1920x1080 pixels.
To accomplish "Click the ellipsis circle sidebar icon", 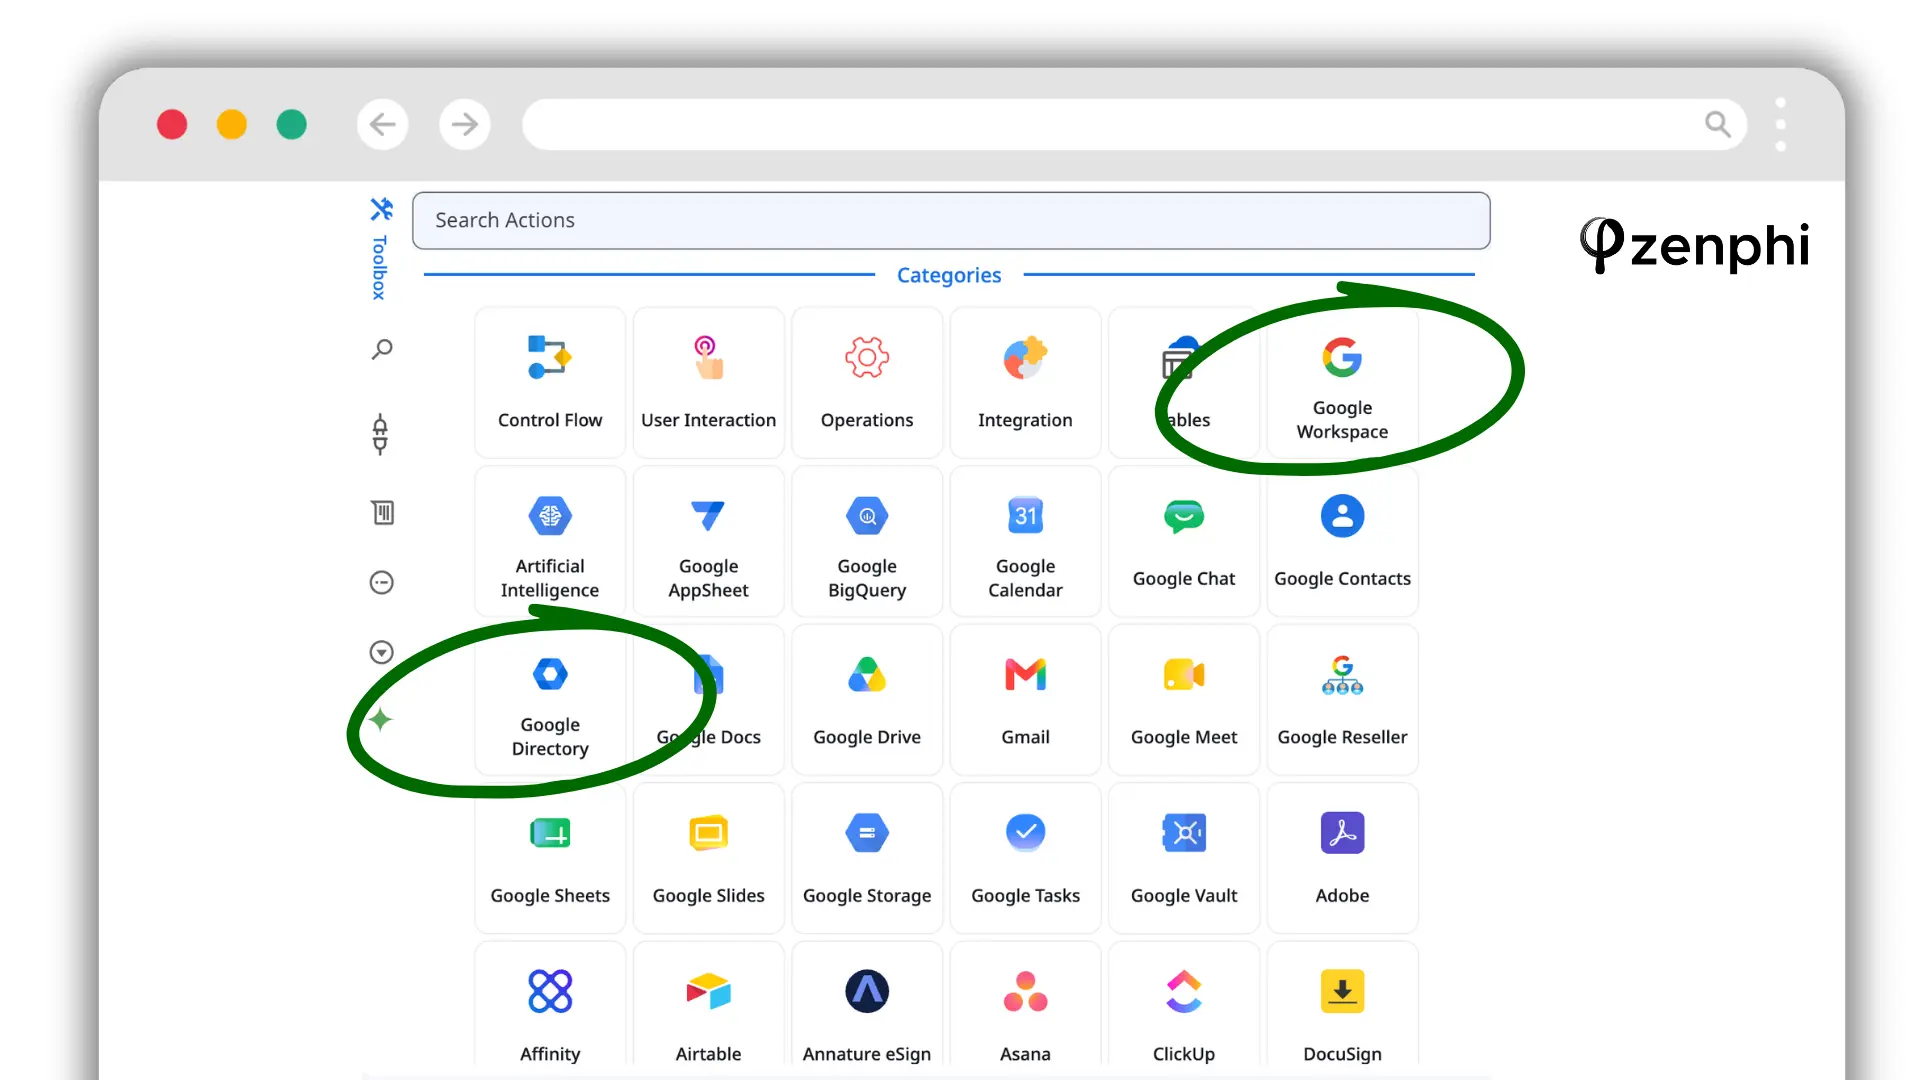I will pos(381,582).
